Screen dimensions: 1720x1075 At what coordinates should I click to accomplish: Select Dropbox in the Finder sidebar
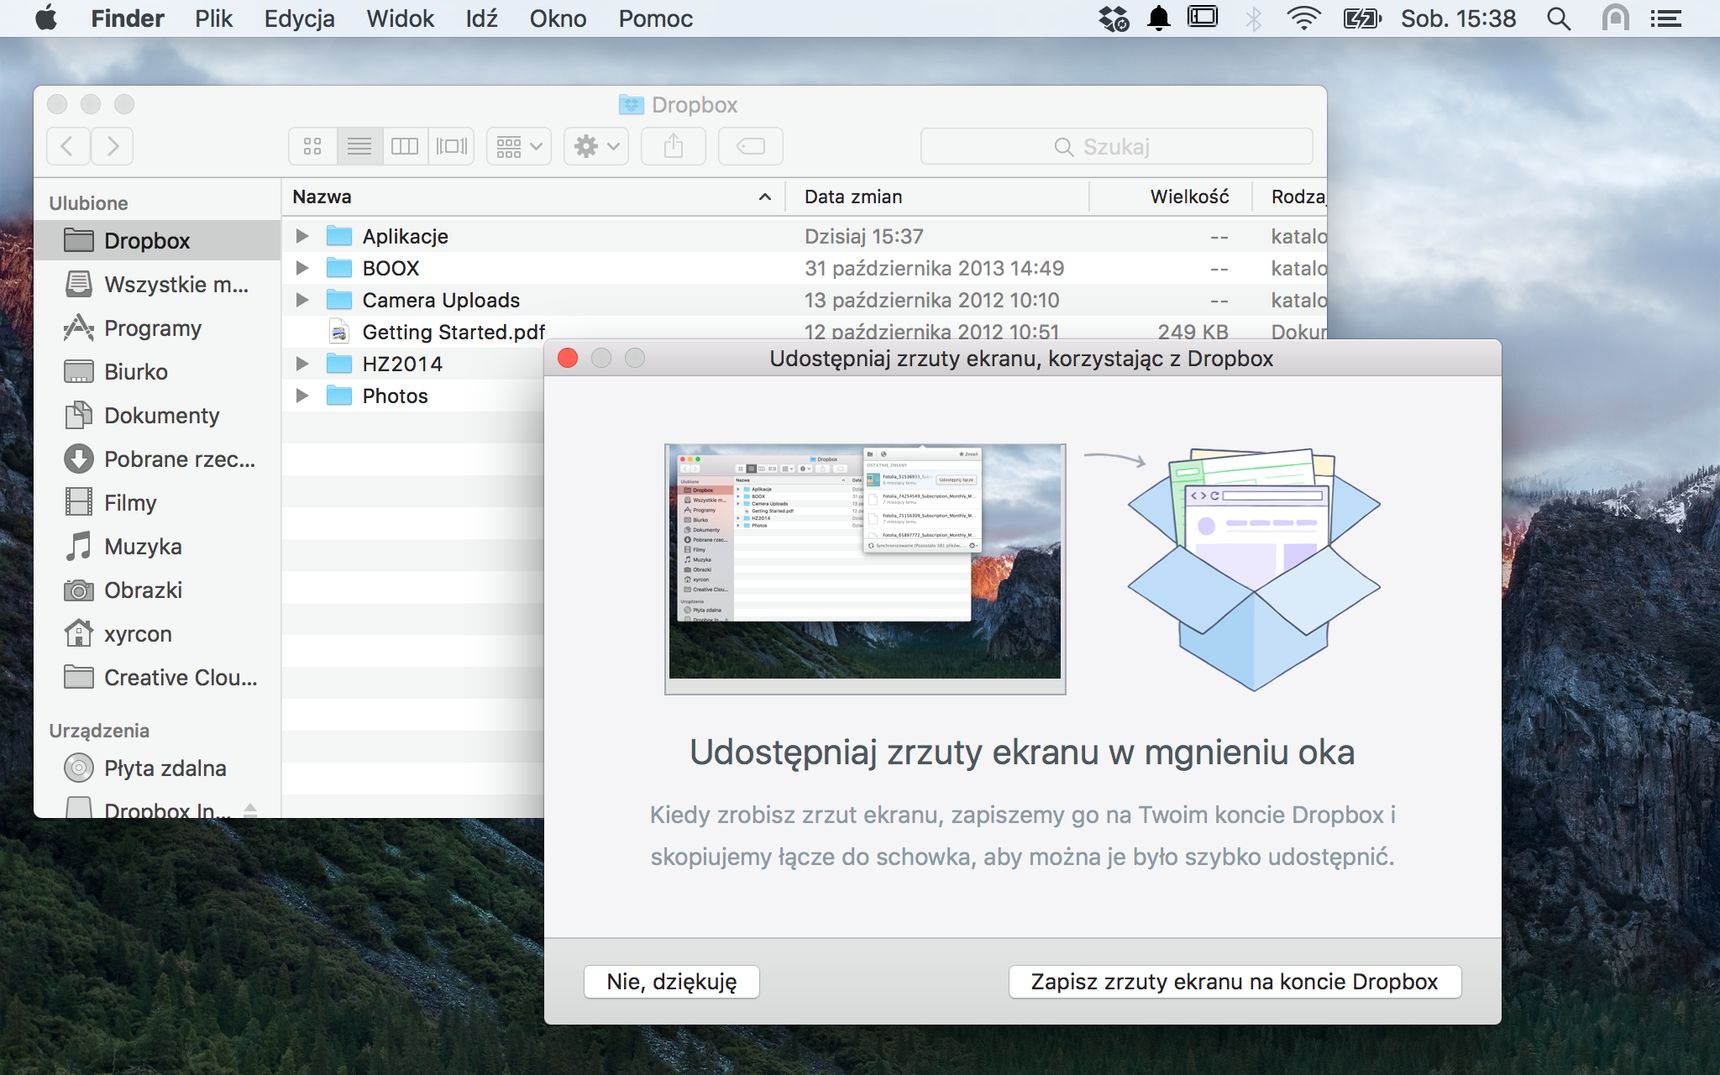point(157,241)
